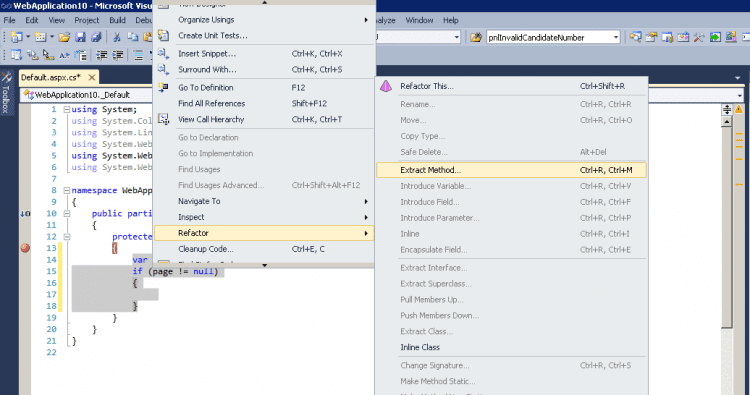
Task: Collapse the namespace block on line 8
Action: pyautogui.click(x=67, y=190)
